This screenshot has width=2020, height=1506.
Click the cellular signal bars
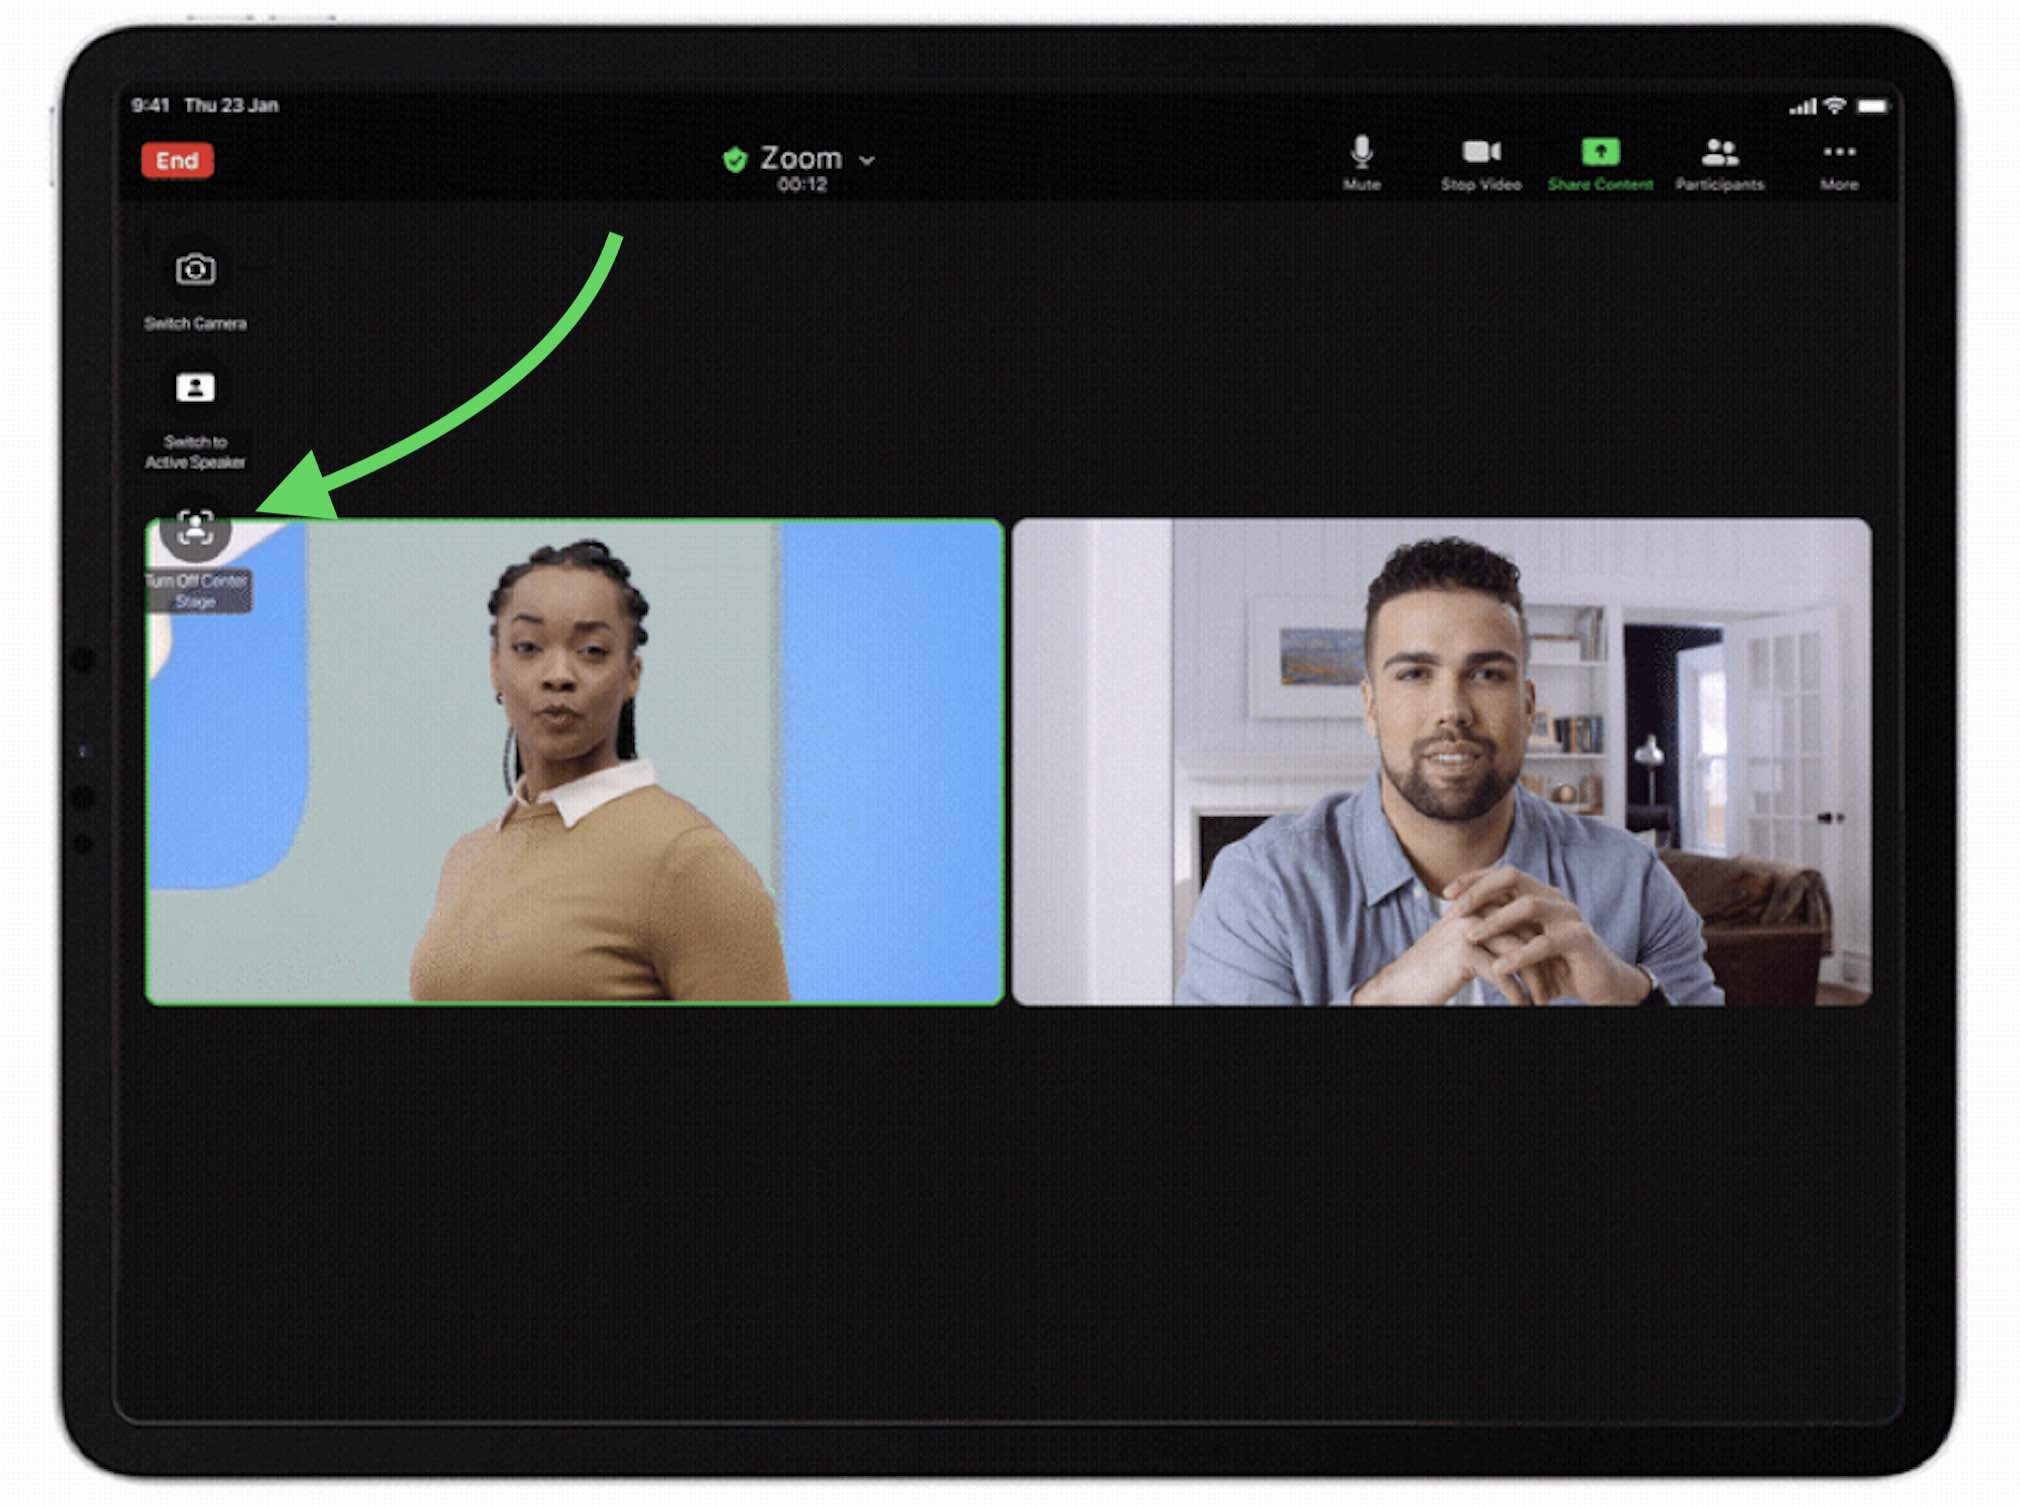pos(1802,106)
